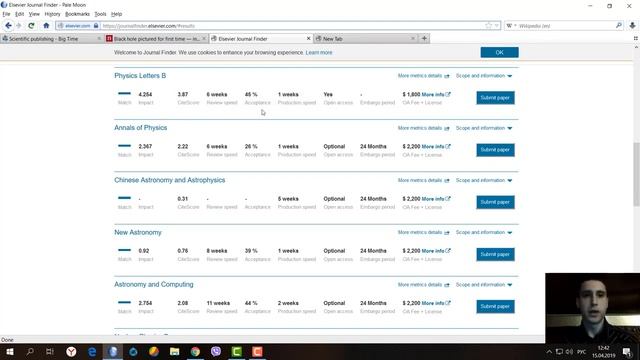Open the Help menu
640x360 pixels.
point(116,14)
